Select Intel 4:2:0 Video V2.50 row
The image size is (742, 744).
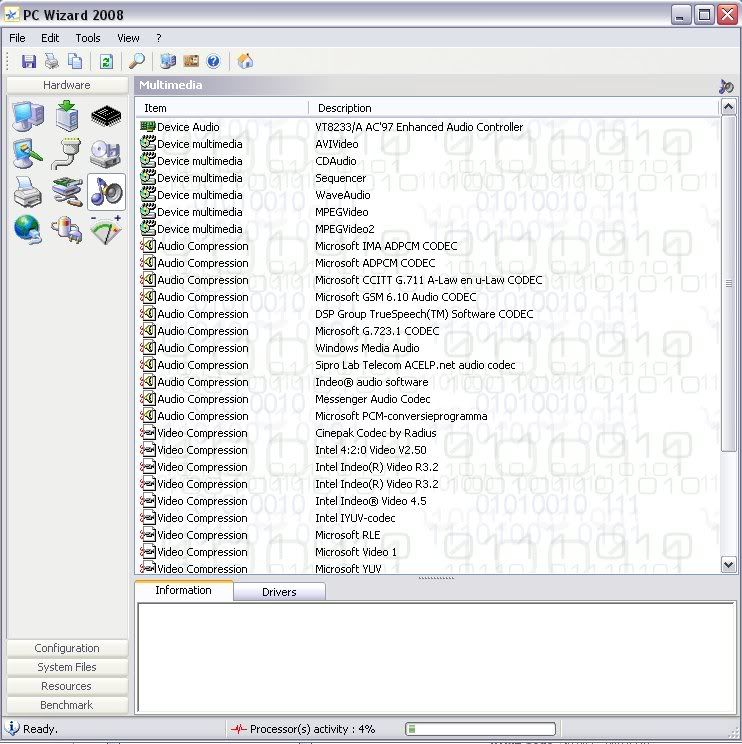click(x=429, y=450)
